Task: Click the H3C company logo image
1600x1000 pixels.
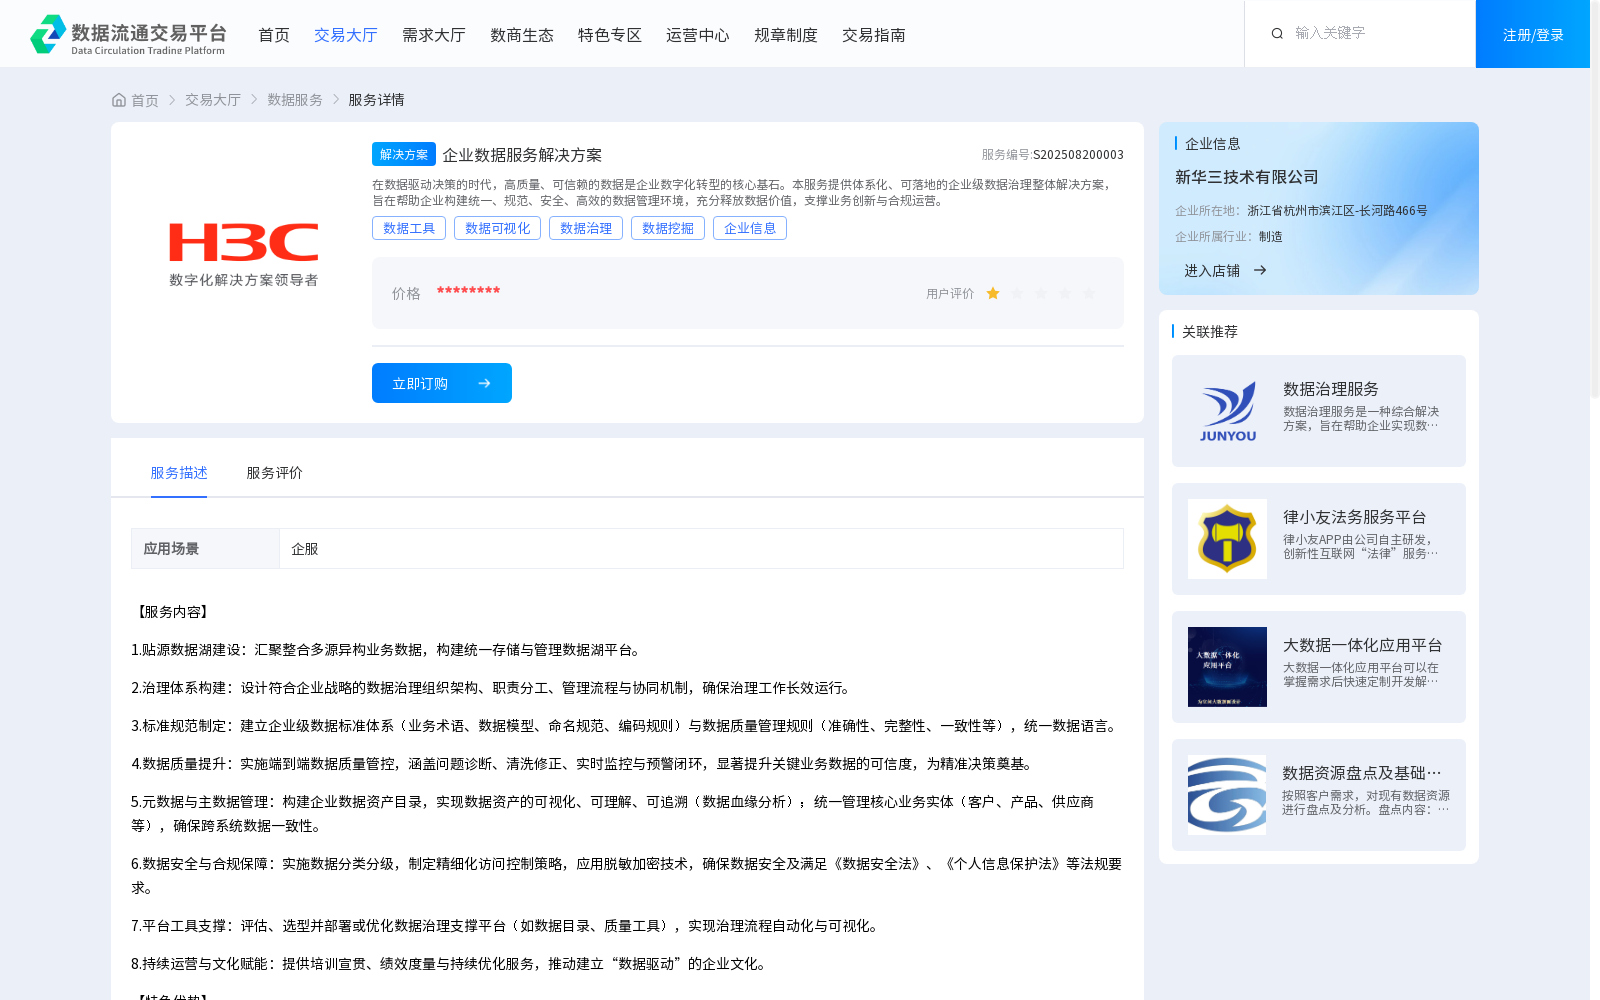Action: click(243, 255)
